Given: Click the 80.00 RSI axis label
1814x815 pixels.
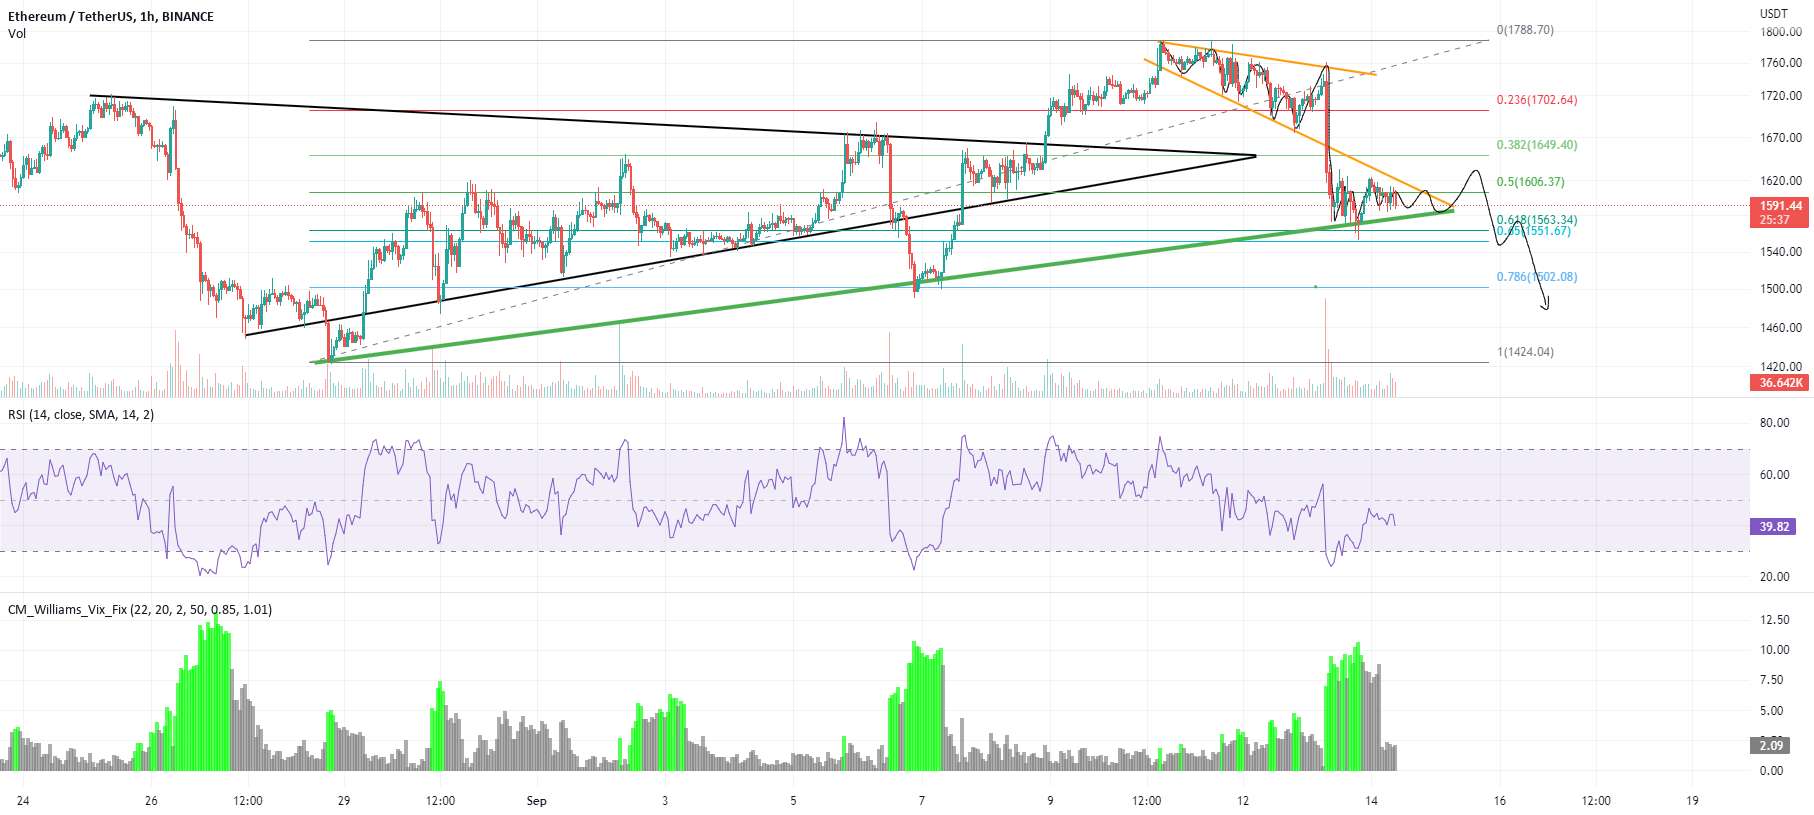Looking at the screenshot, I should coord(1775,424).
